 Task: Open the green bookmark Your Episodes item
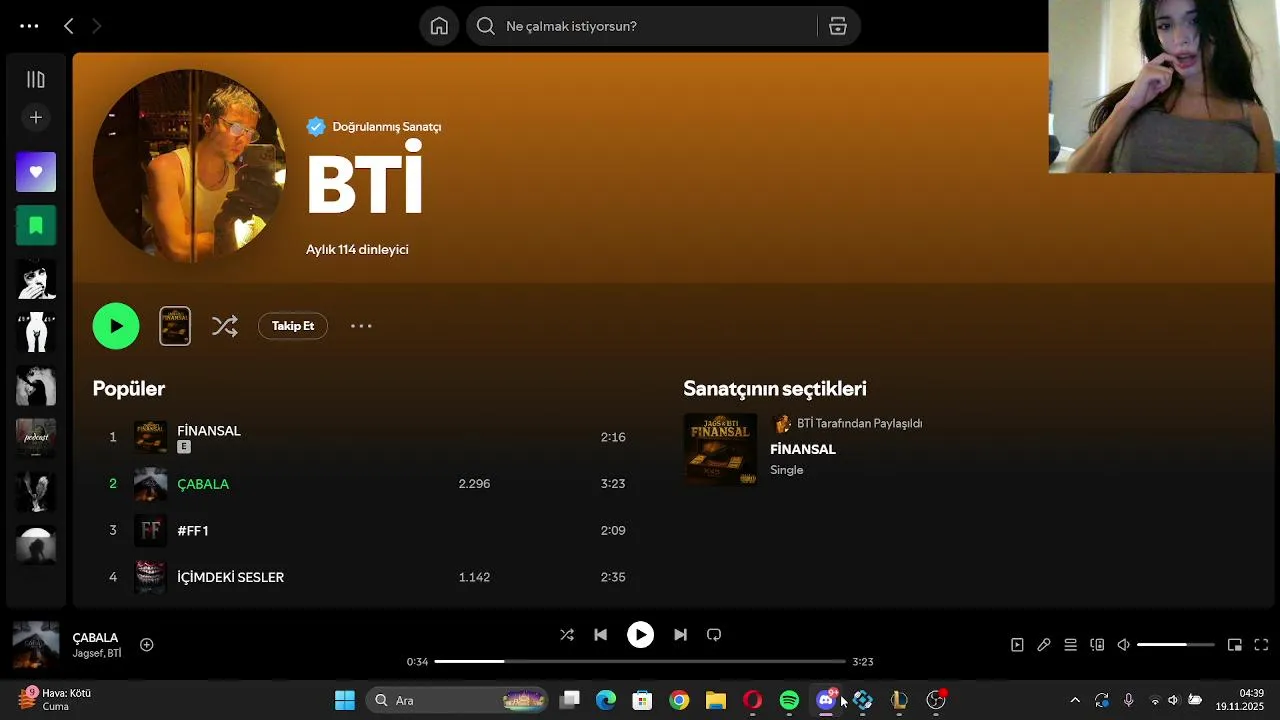pos(36,225)
